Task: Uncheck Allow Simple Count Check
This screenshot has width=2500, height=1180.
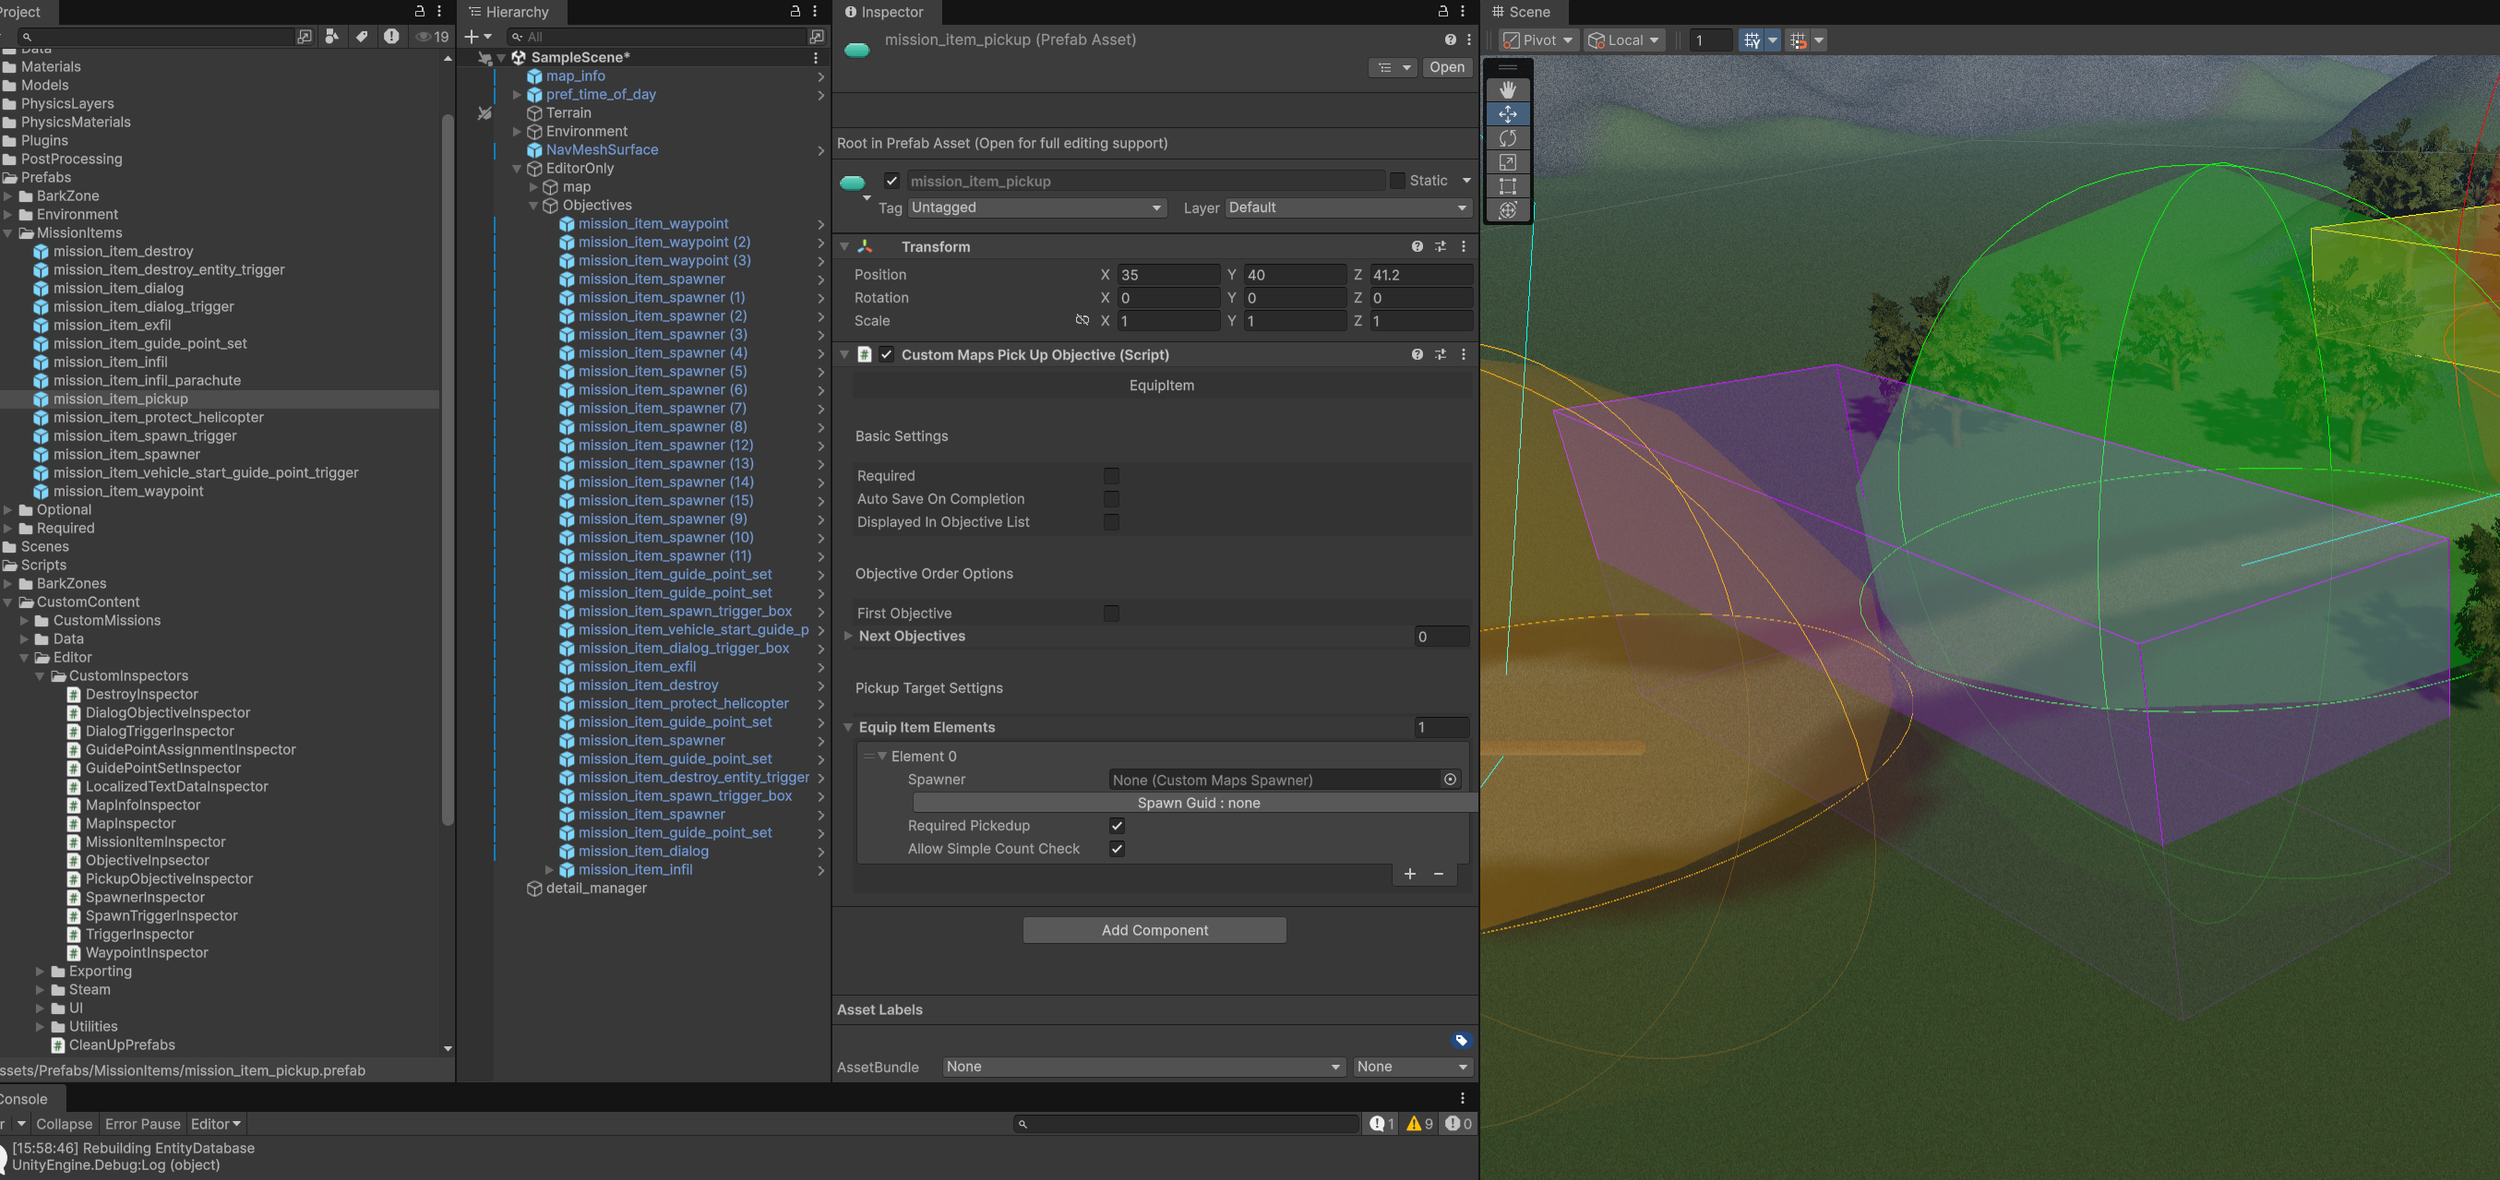Action: tap(1117, 849)
